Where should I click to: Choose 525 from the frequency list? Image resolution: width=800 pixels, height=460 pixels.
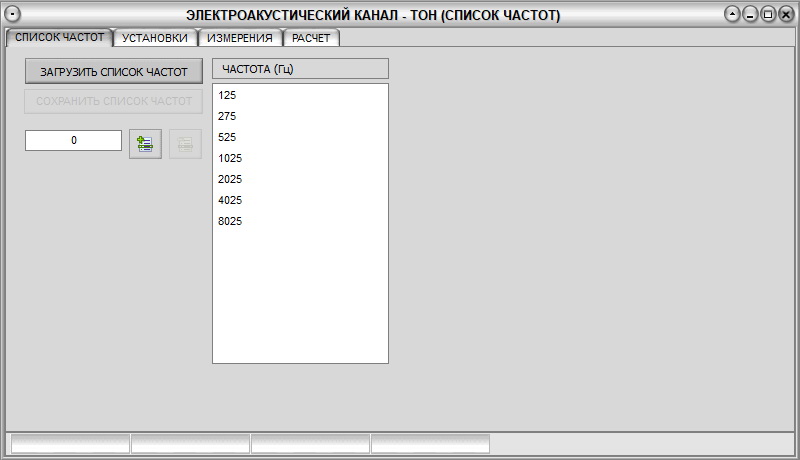227,137
